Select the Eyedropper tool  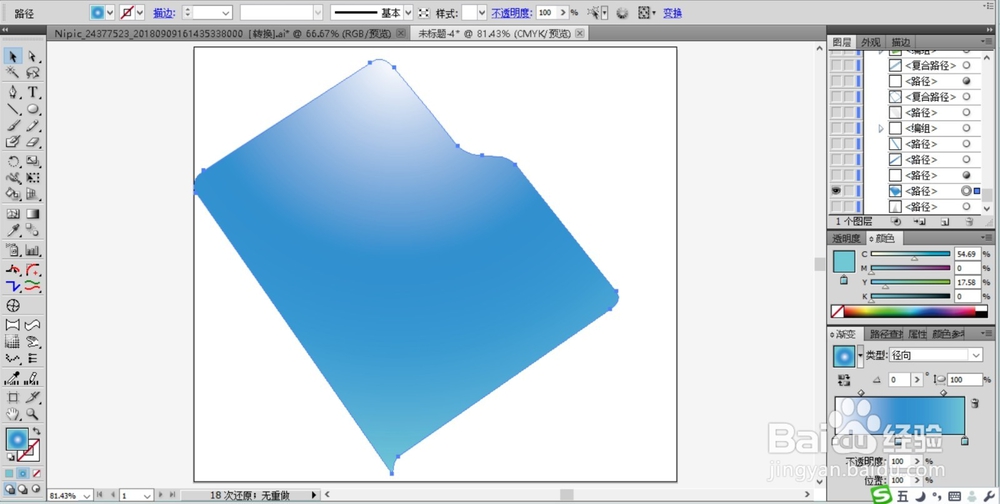pos(13,230)
